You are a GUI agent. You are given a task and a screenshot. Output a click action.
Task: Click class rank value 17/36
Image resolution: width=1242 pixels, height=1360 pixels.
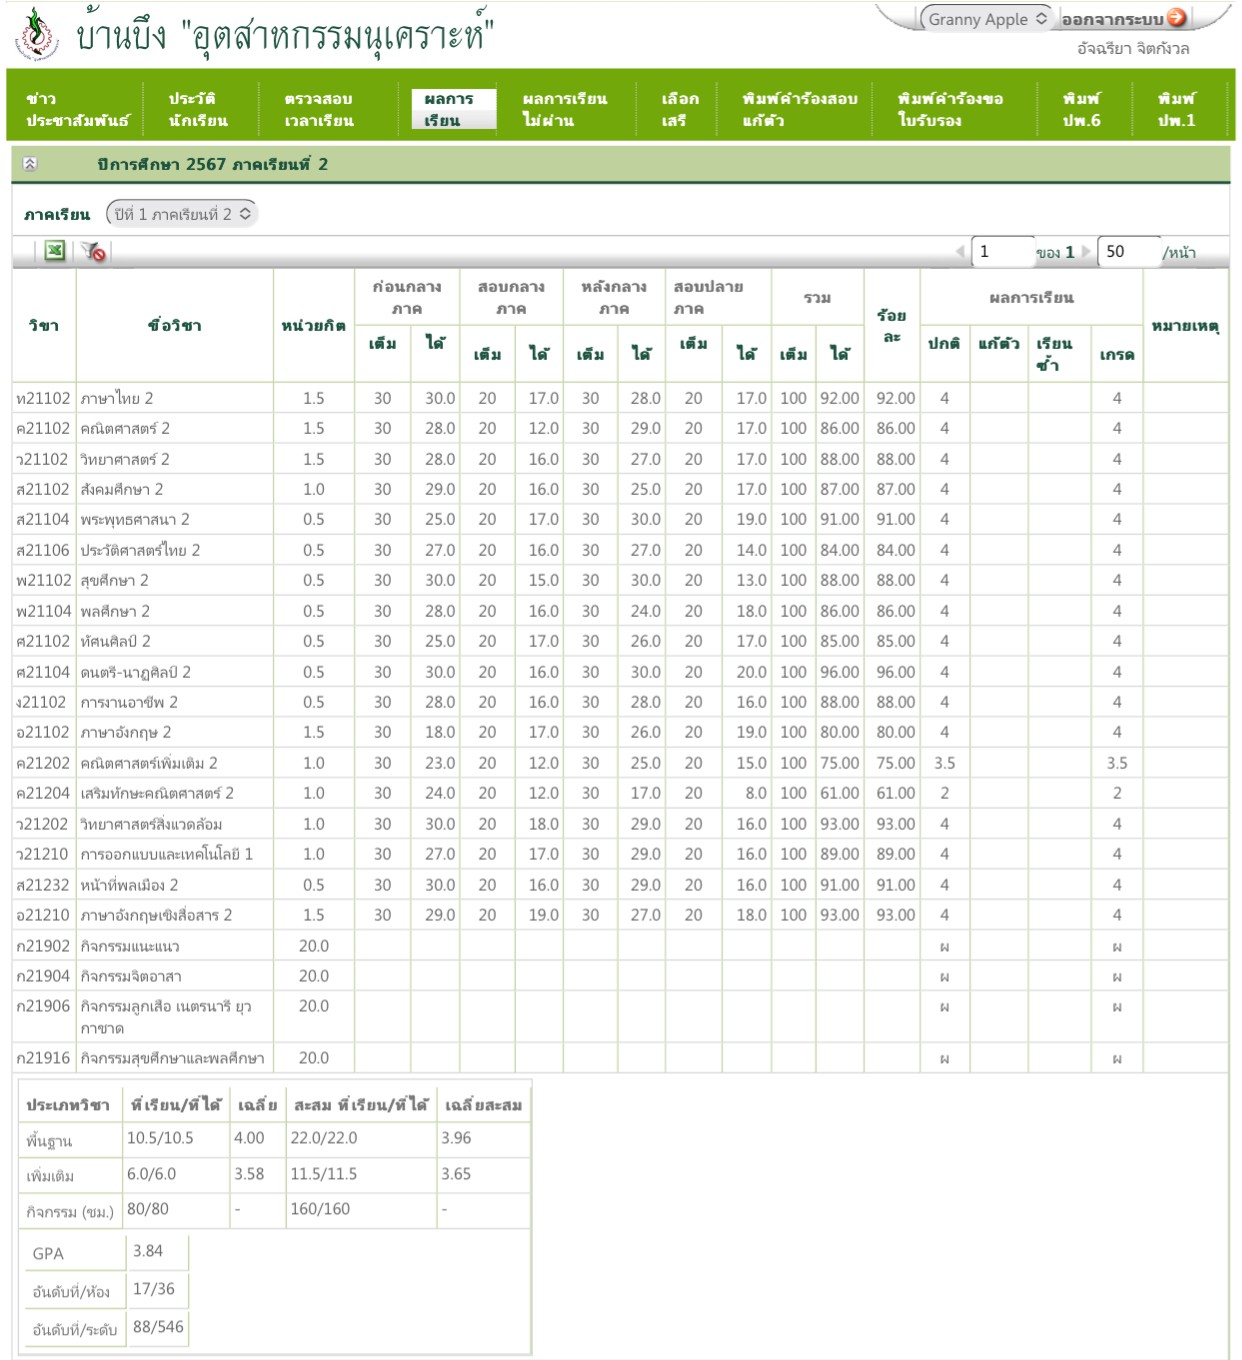click(154, 1289)
